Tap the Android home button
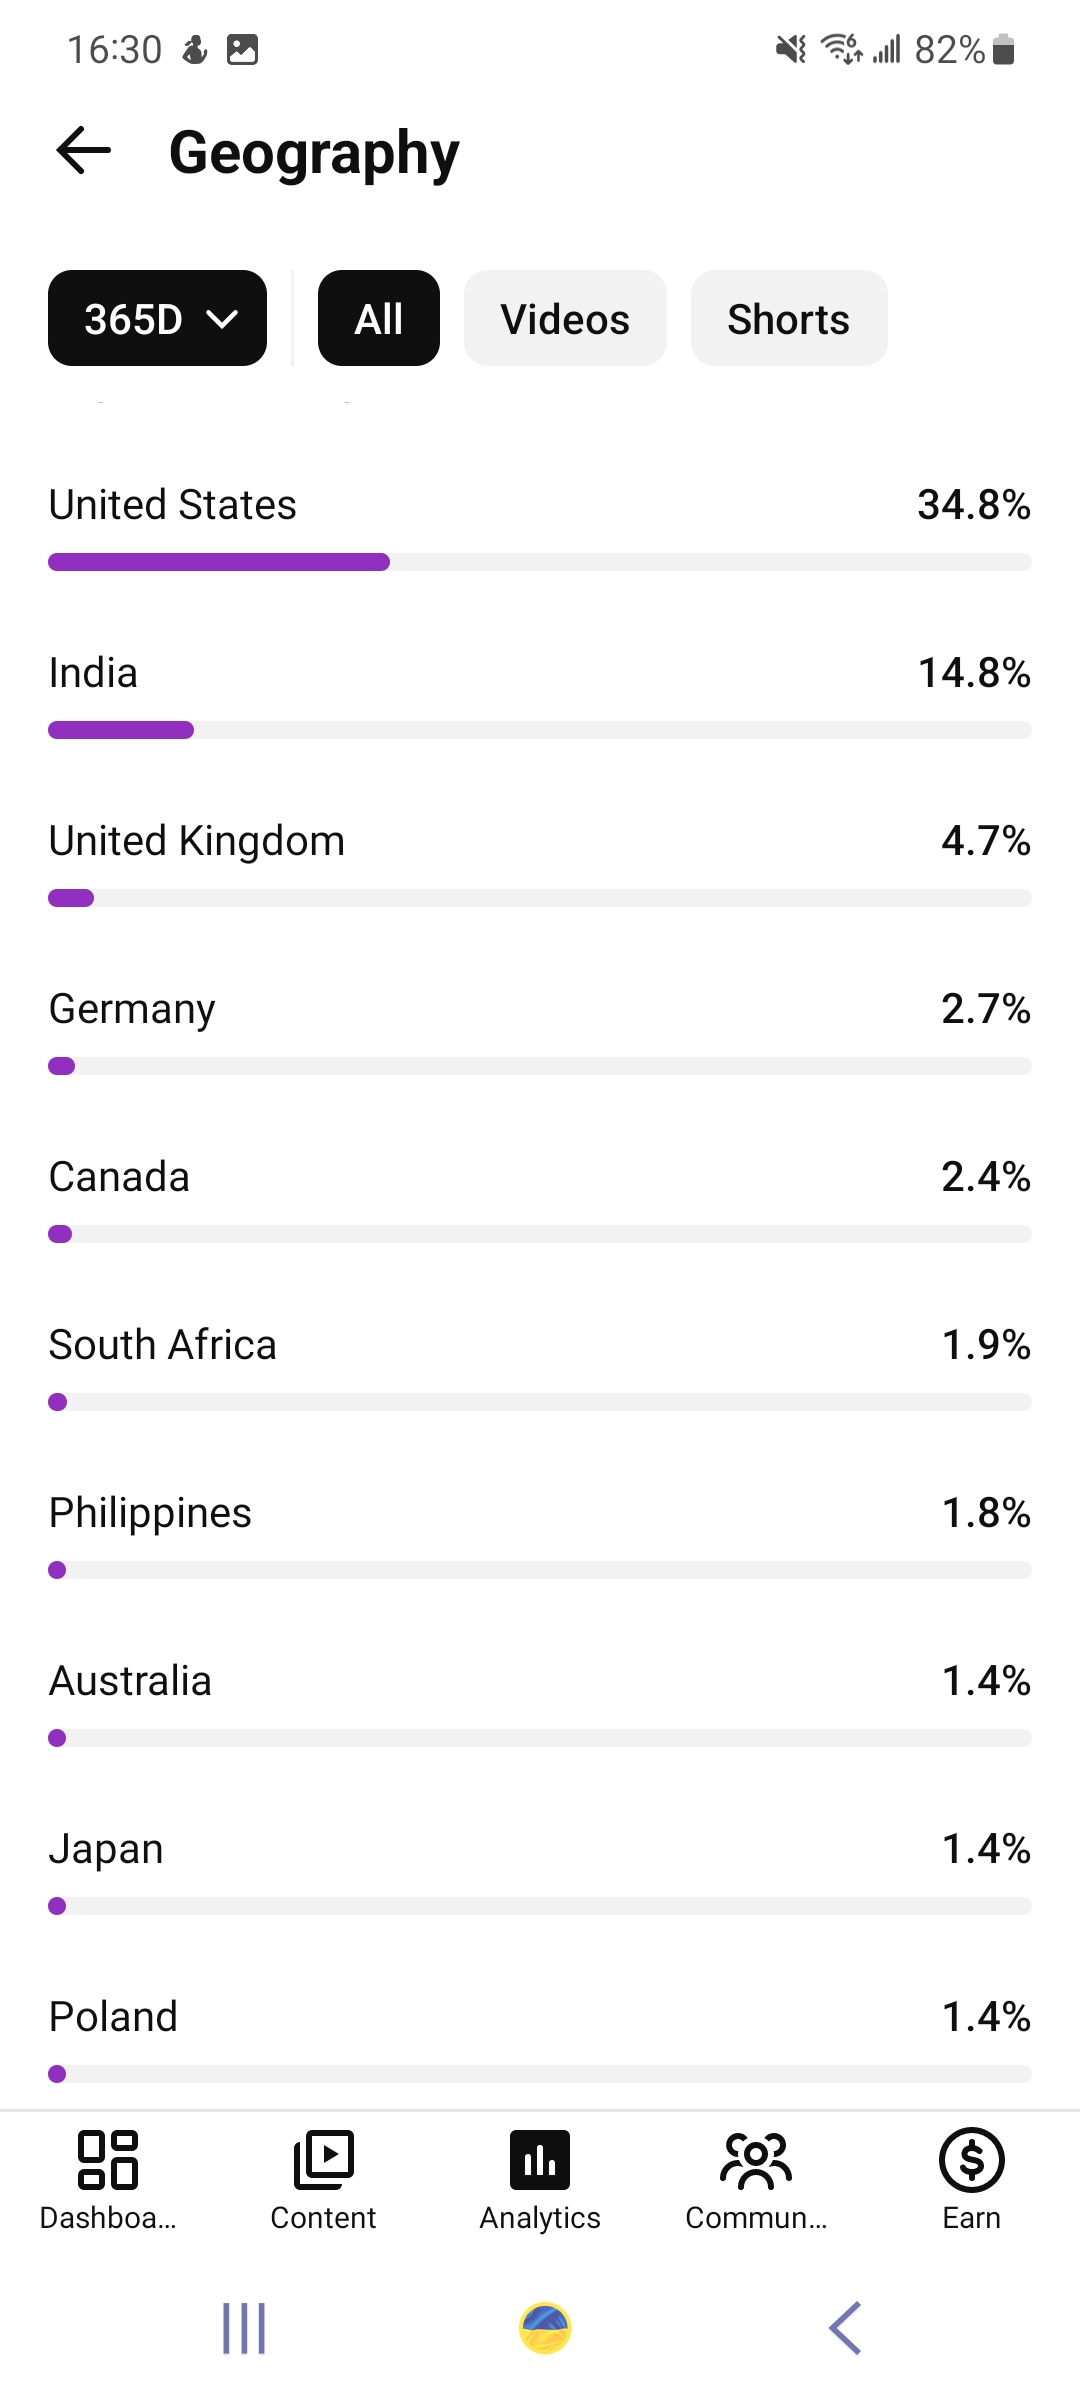1080x2400 pixels. 545,2328
